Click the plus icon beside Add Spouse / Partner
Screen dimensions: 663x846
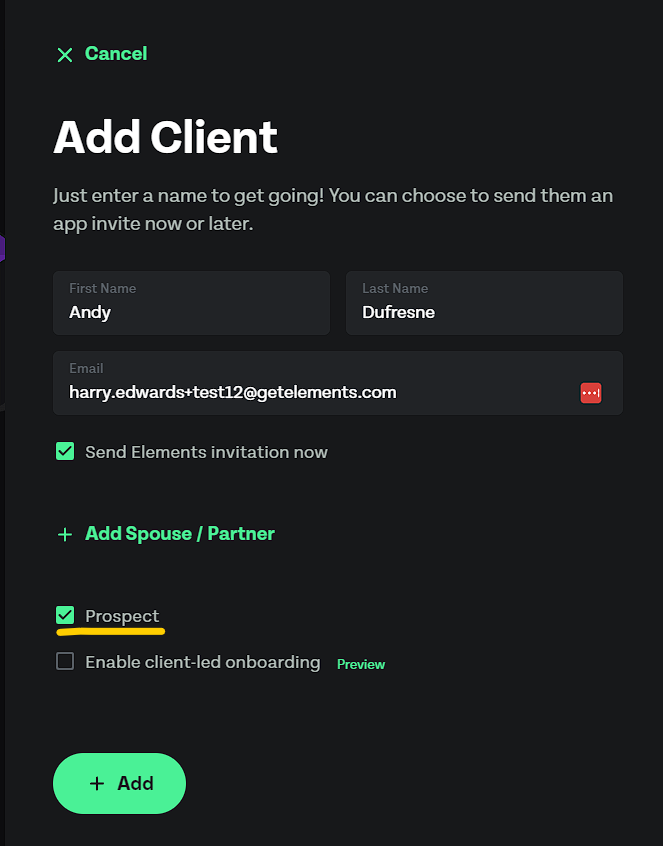[65, 534]
